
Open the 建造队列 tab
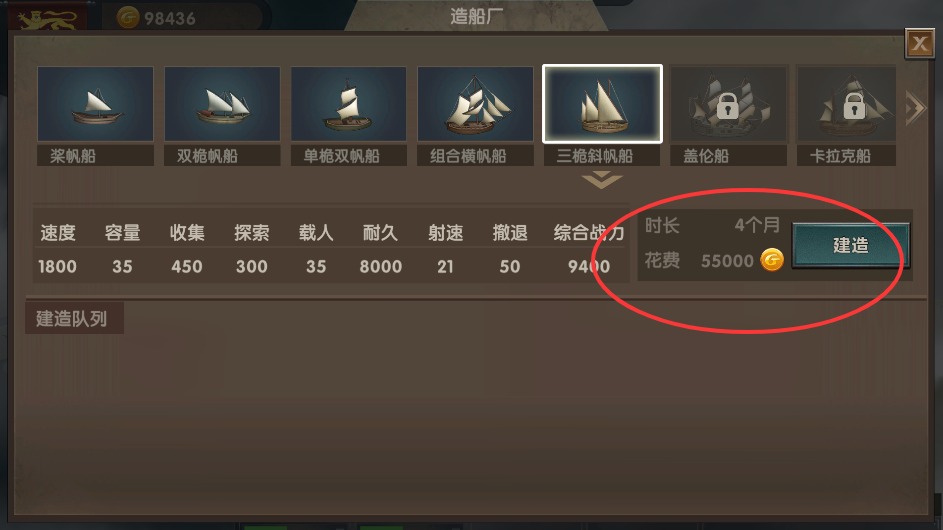coord(74,318)
